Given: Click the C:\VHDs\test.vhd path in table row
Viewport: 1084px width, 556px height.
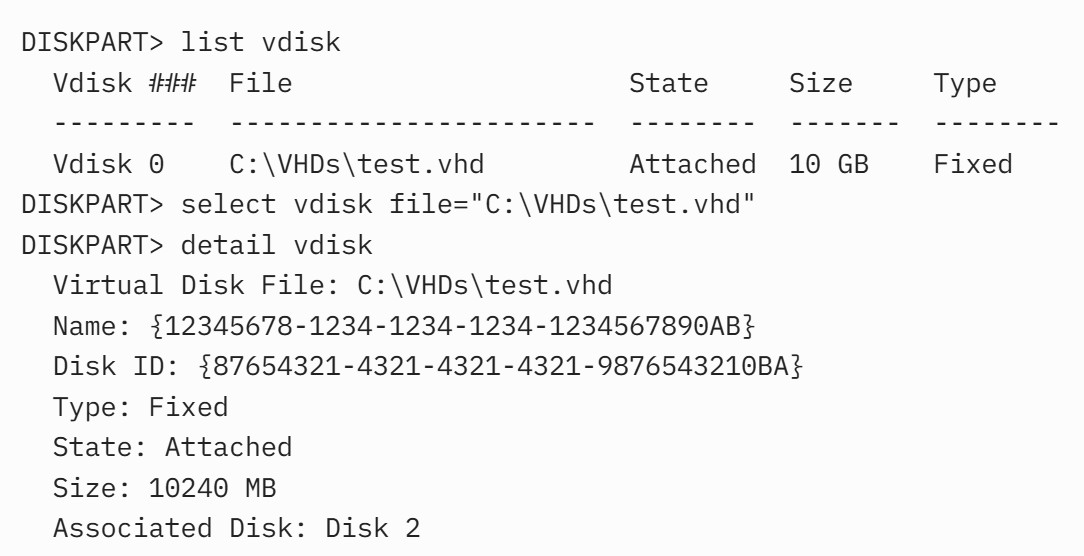Looking at the screenshot, I should (357, 165).
